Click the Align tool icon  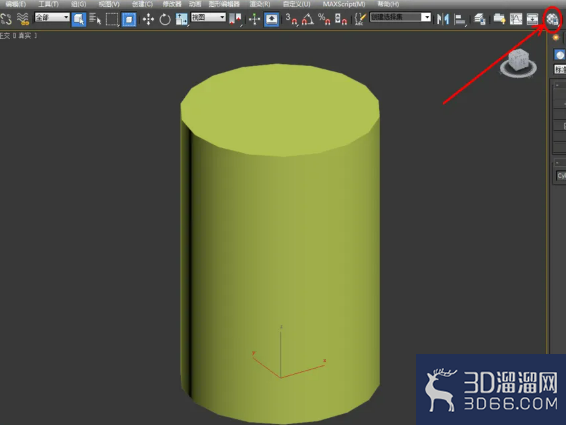[x=460, y=19]
